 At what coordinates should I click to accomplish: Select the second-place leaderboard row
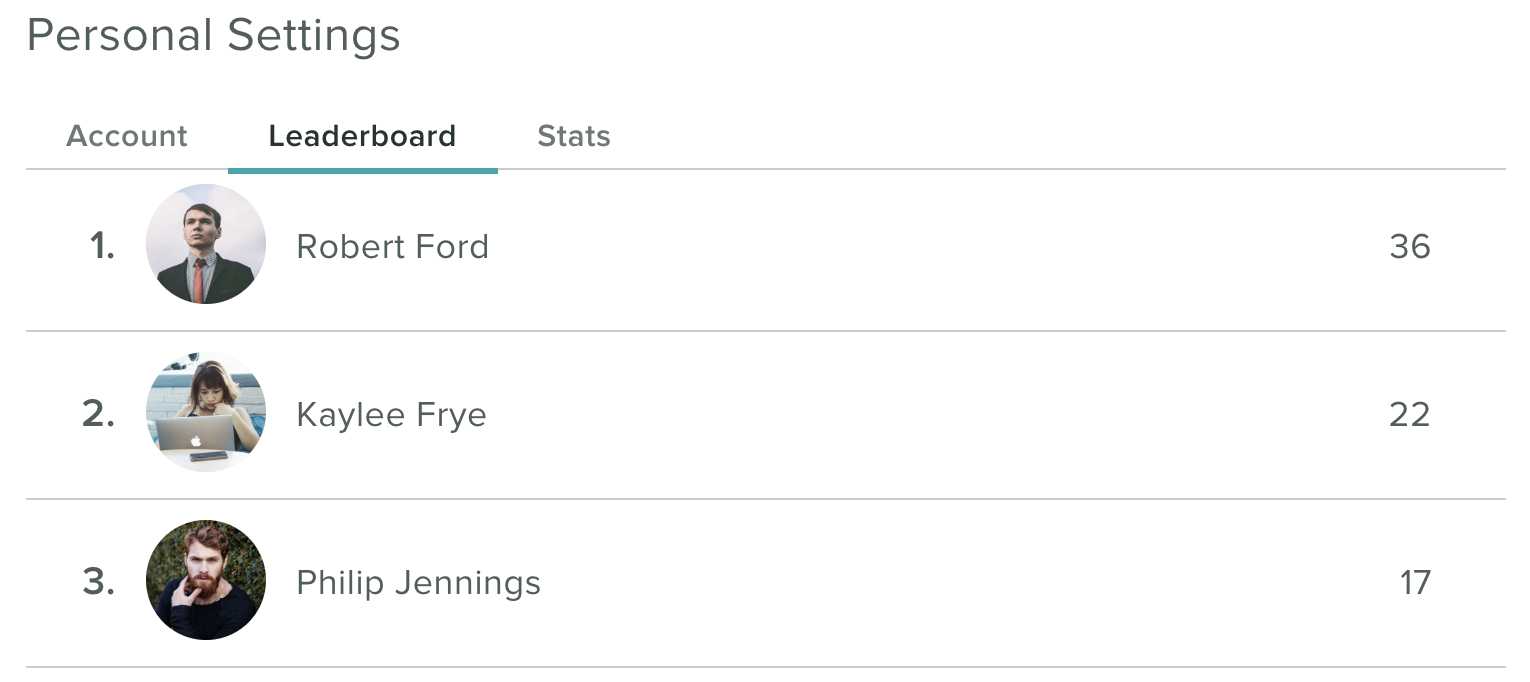(x=765, y=415)
